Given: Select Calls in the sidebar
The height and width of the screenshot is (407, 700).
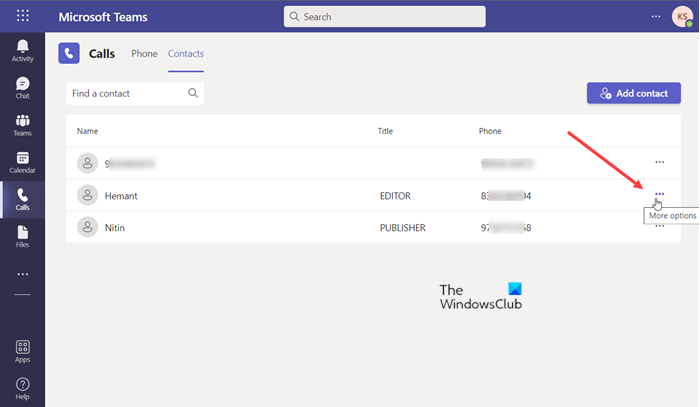Looking at the screenshot, I should pos(22,199).
